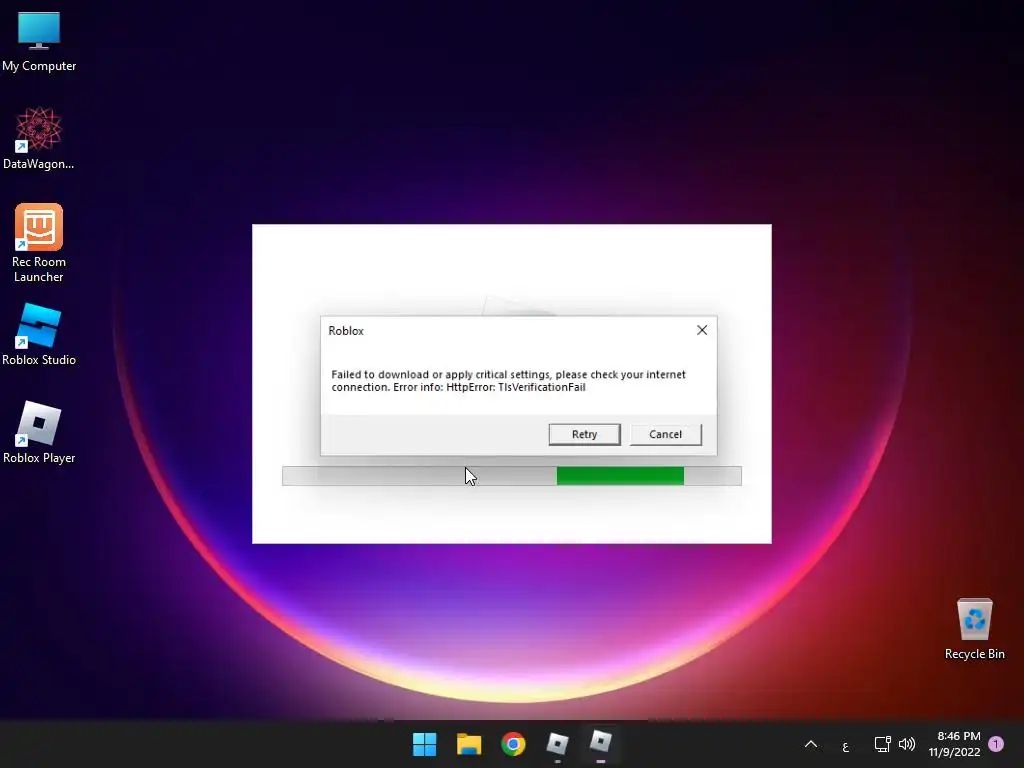The image size is (1024, 768).
Task: Select the DataWagon desktop shortcut
Action: (39, 138)
